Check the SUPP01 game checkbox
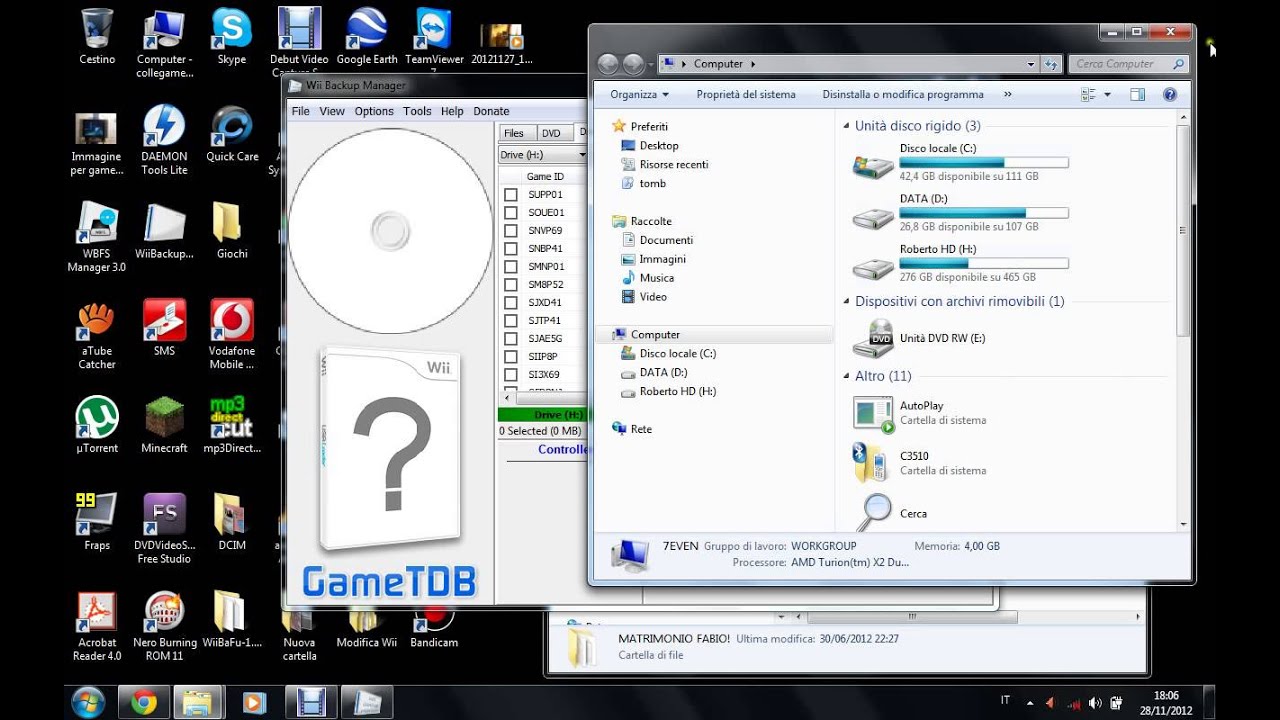 (511, 194)
